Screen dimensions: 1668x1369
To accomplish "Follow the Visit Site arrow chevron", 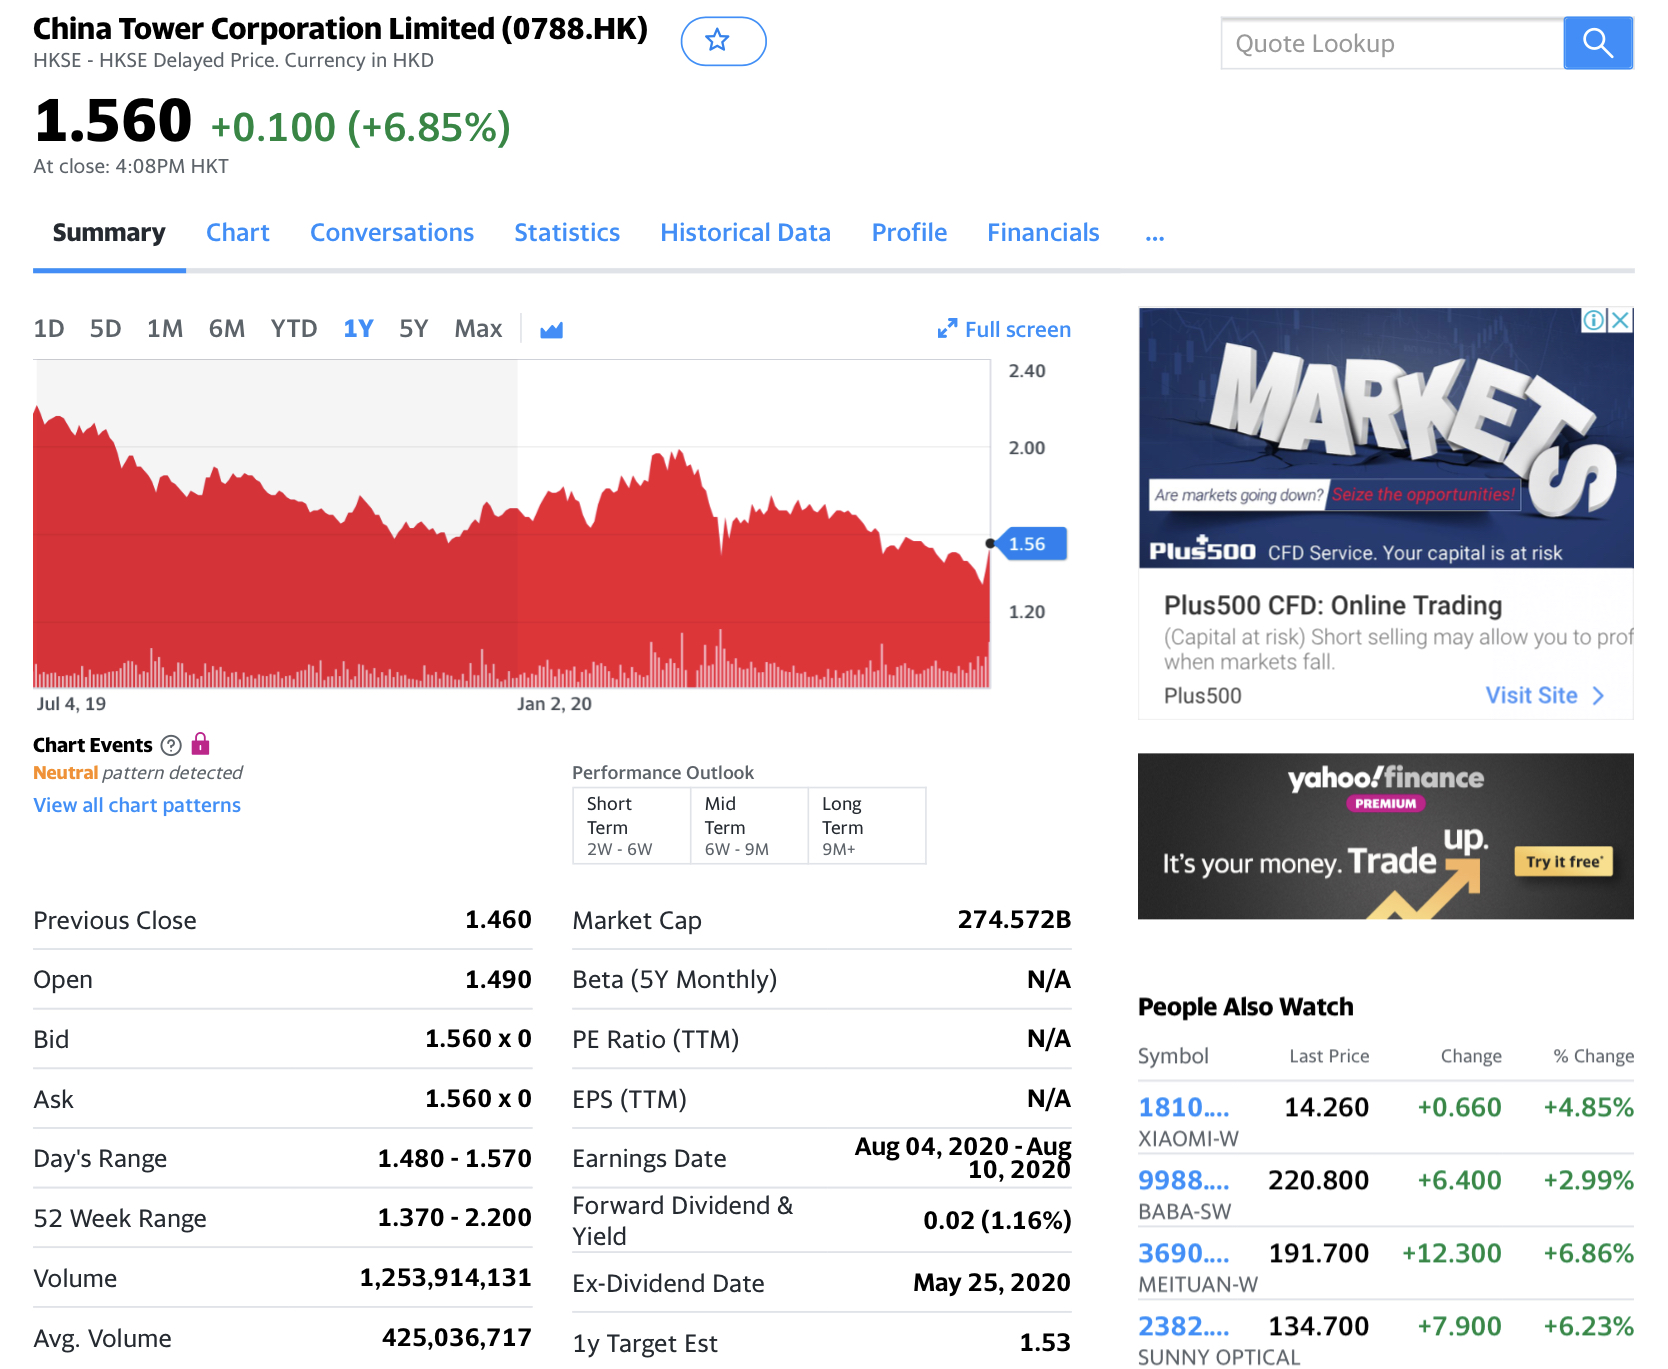I will click(x=1598, y=696).
